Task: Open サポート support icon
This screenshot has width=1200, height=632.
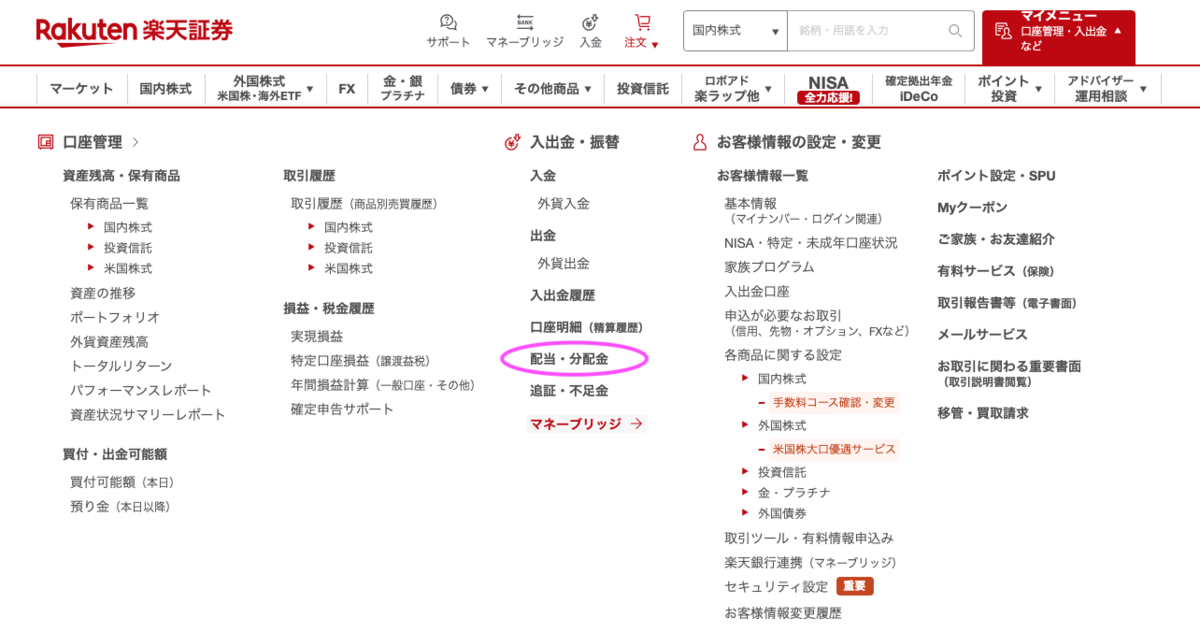Action: [448, 22]
